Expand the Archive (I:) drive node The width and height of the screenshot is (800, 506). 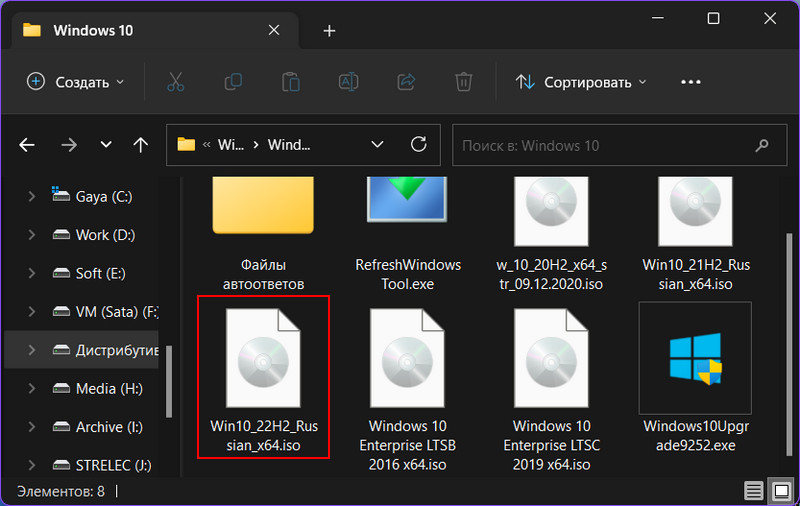pyautogui.click(x=32, y=427)
